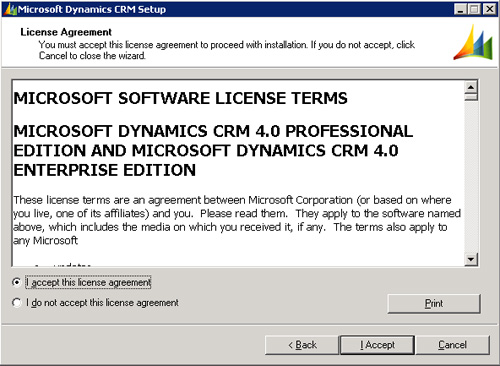This screenshot has height=366, width=500.
Task: Click the 'ENTERPRISE EDITION' heading line
Action: click(x=105, y=170)
